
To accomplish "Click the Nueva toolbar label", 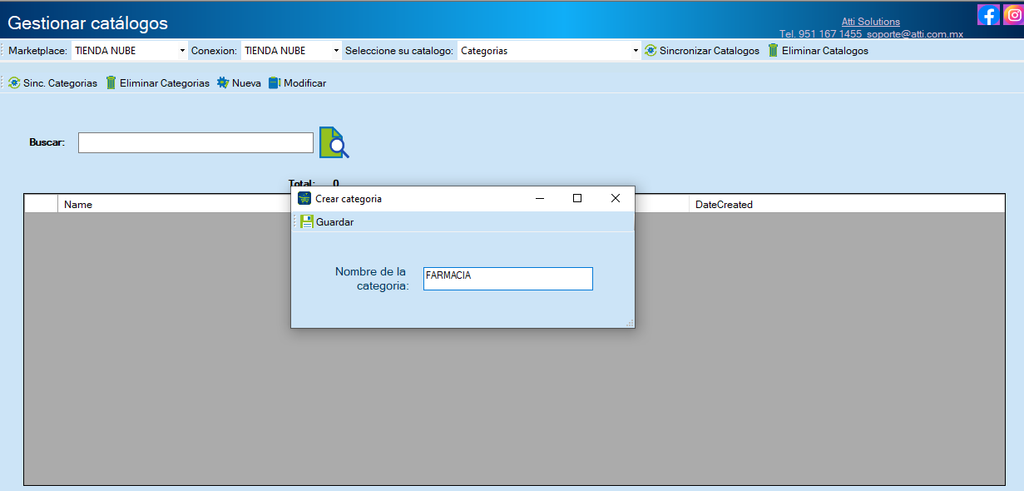I will pos(246,83).
